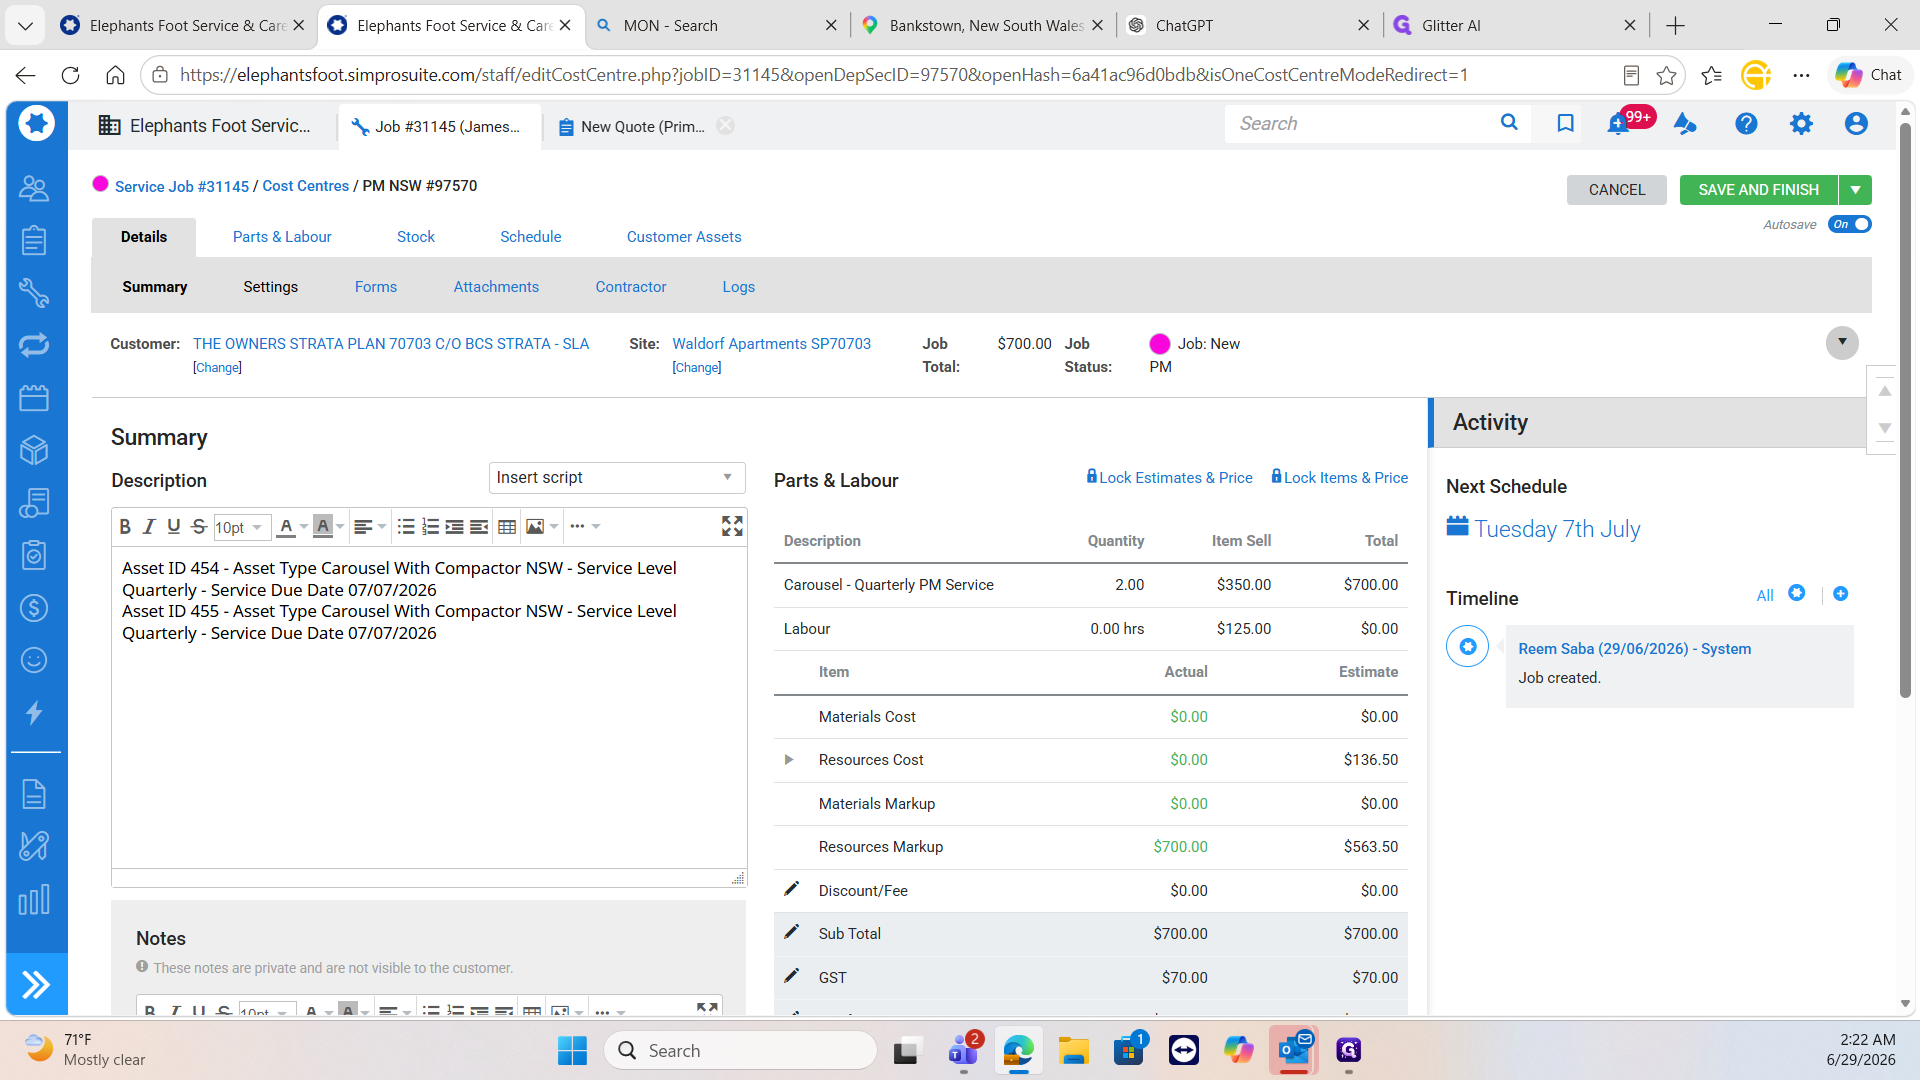
Task: Open the box inventory icon in sidebar
Action: [34, 450]
